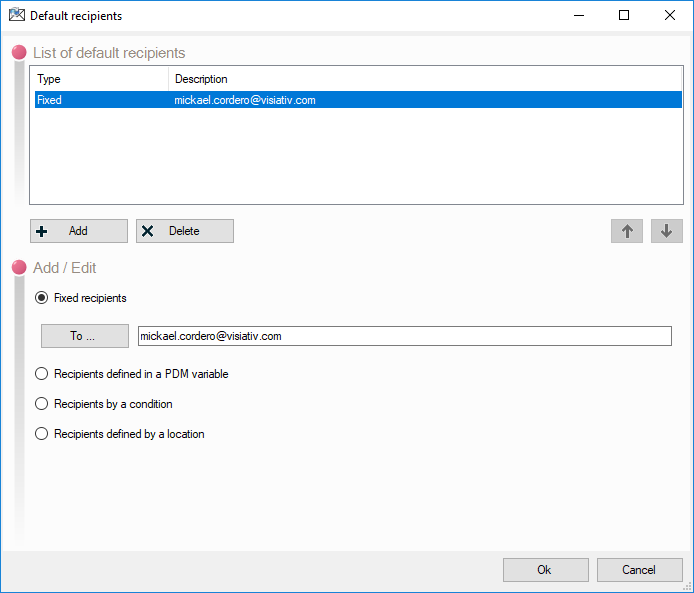Click the Delete button with X icon
The width and height of the screenshot is (694, 593).
[185, 231]
